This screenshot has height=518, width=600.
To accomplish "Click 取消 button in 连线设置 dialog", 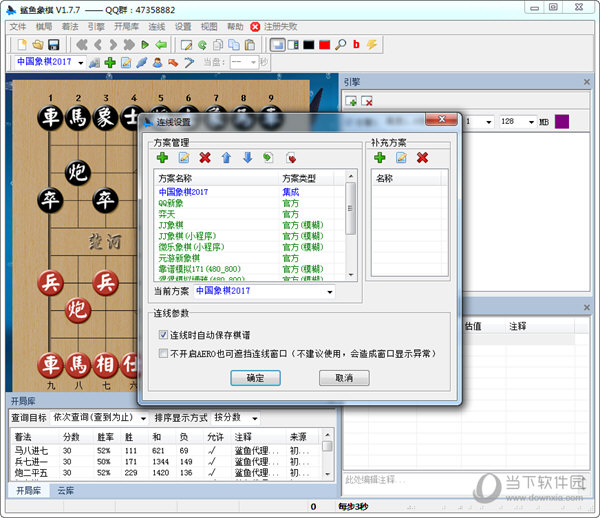I will point(344,378).
